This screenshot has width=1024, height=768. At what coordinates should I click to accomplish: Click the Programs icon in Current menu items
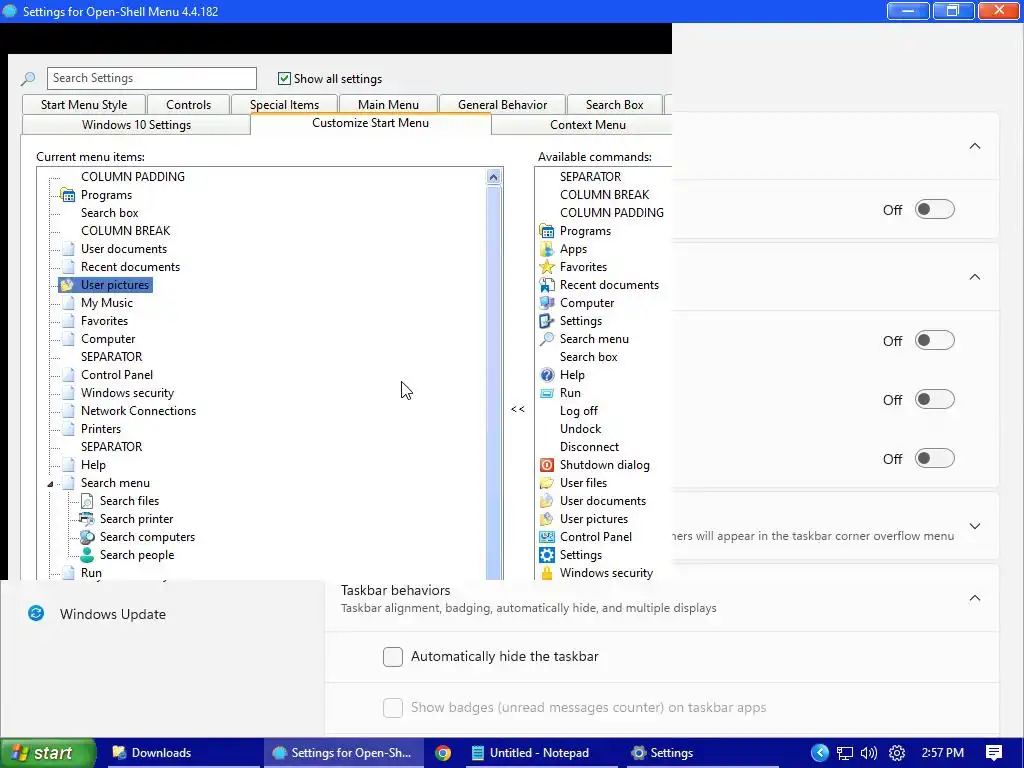(68, 195)
